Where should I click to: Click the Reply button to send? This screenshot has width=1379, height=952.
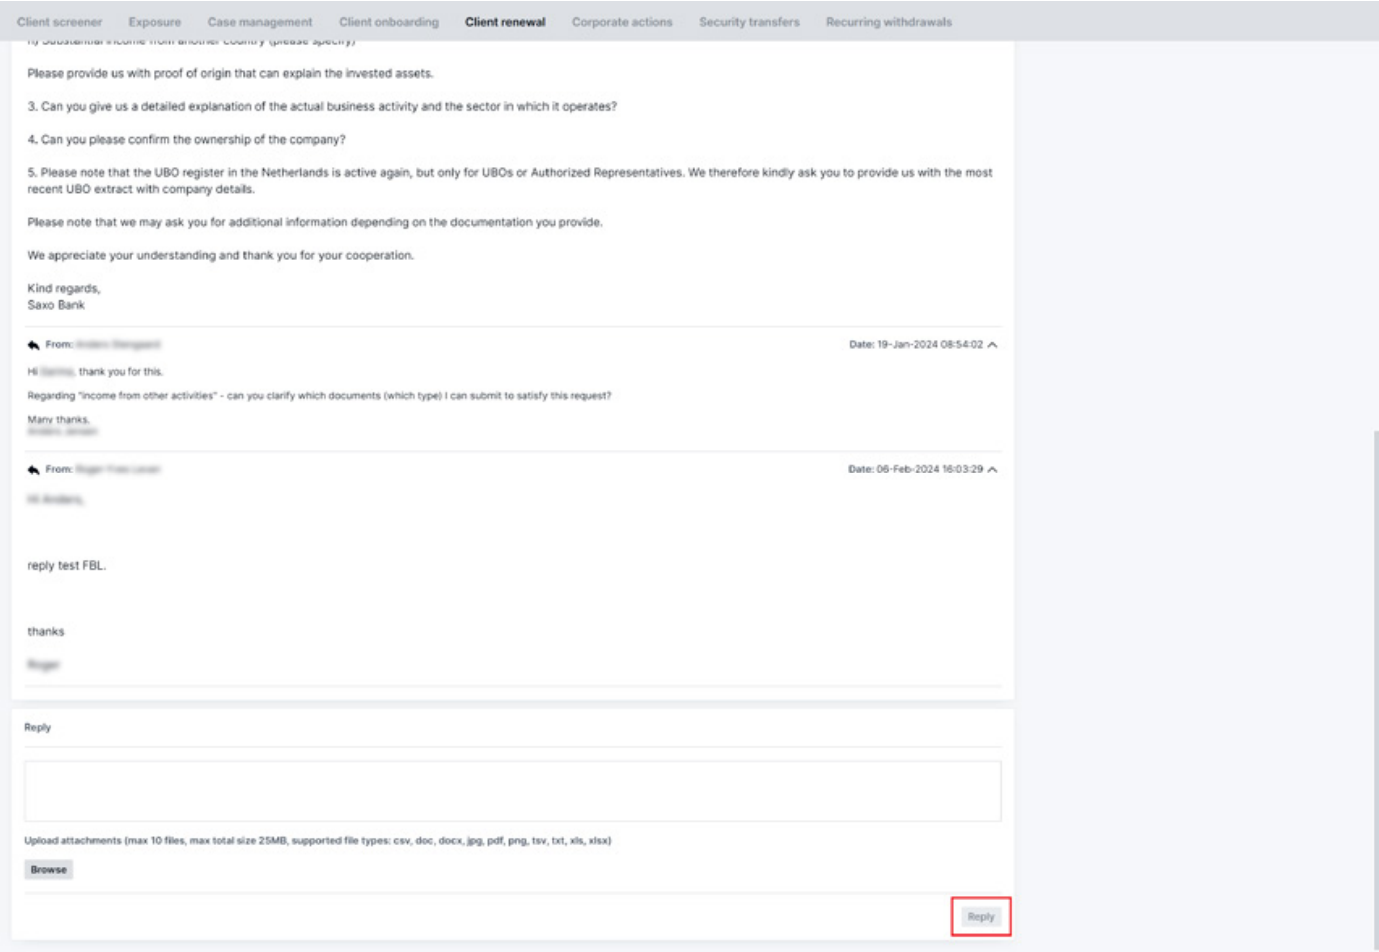point(980,917)
